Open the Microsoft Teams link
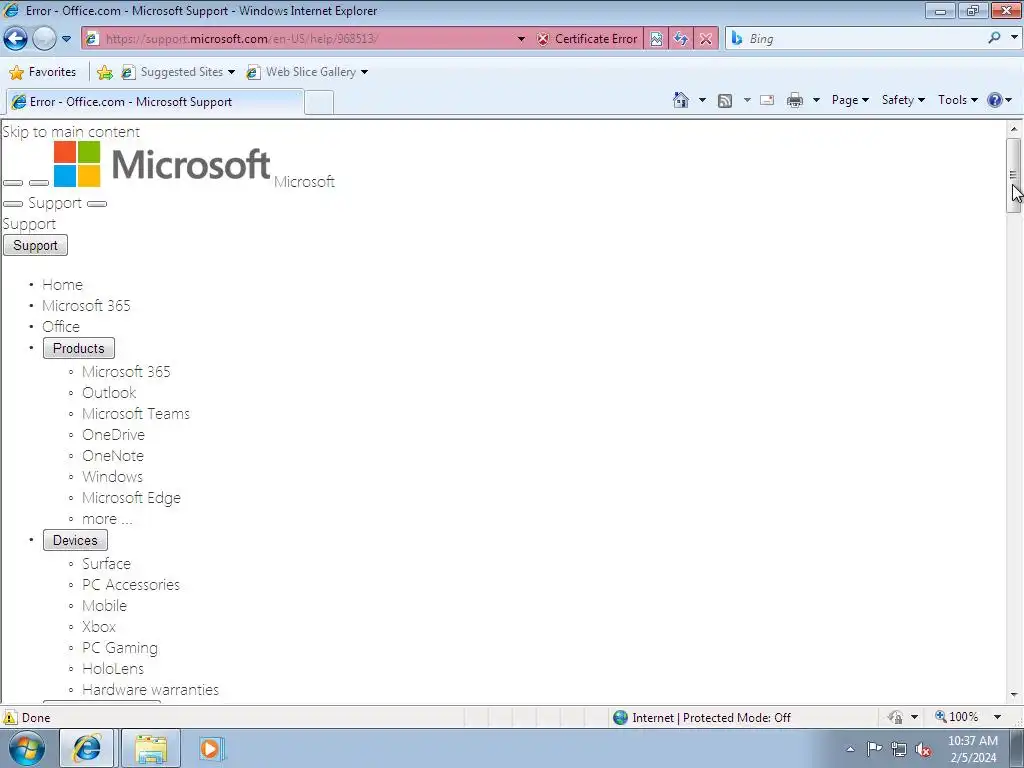 pyautogui.click(x=136, y=413)
